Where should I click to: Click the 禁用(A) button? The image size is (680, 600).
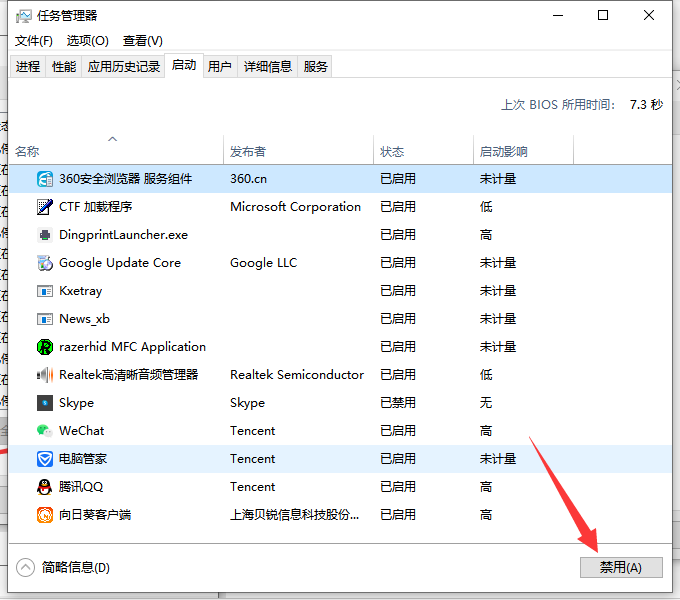click(621, 567)
